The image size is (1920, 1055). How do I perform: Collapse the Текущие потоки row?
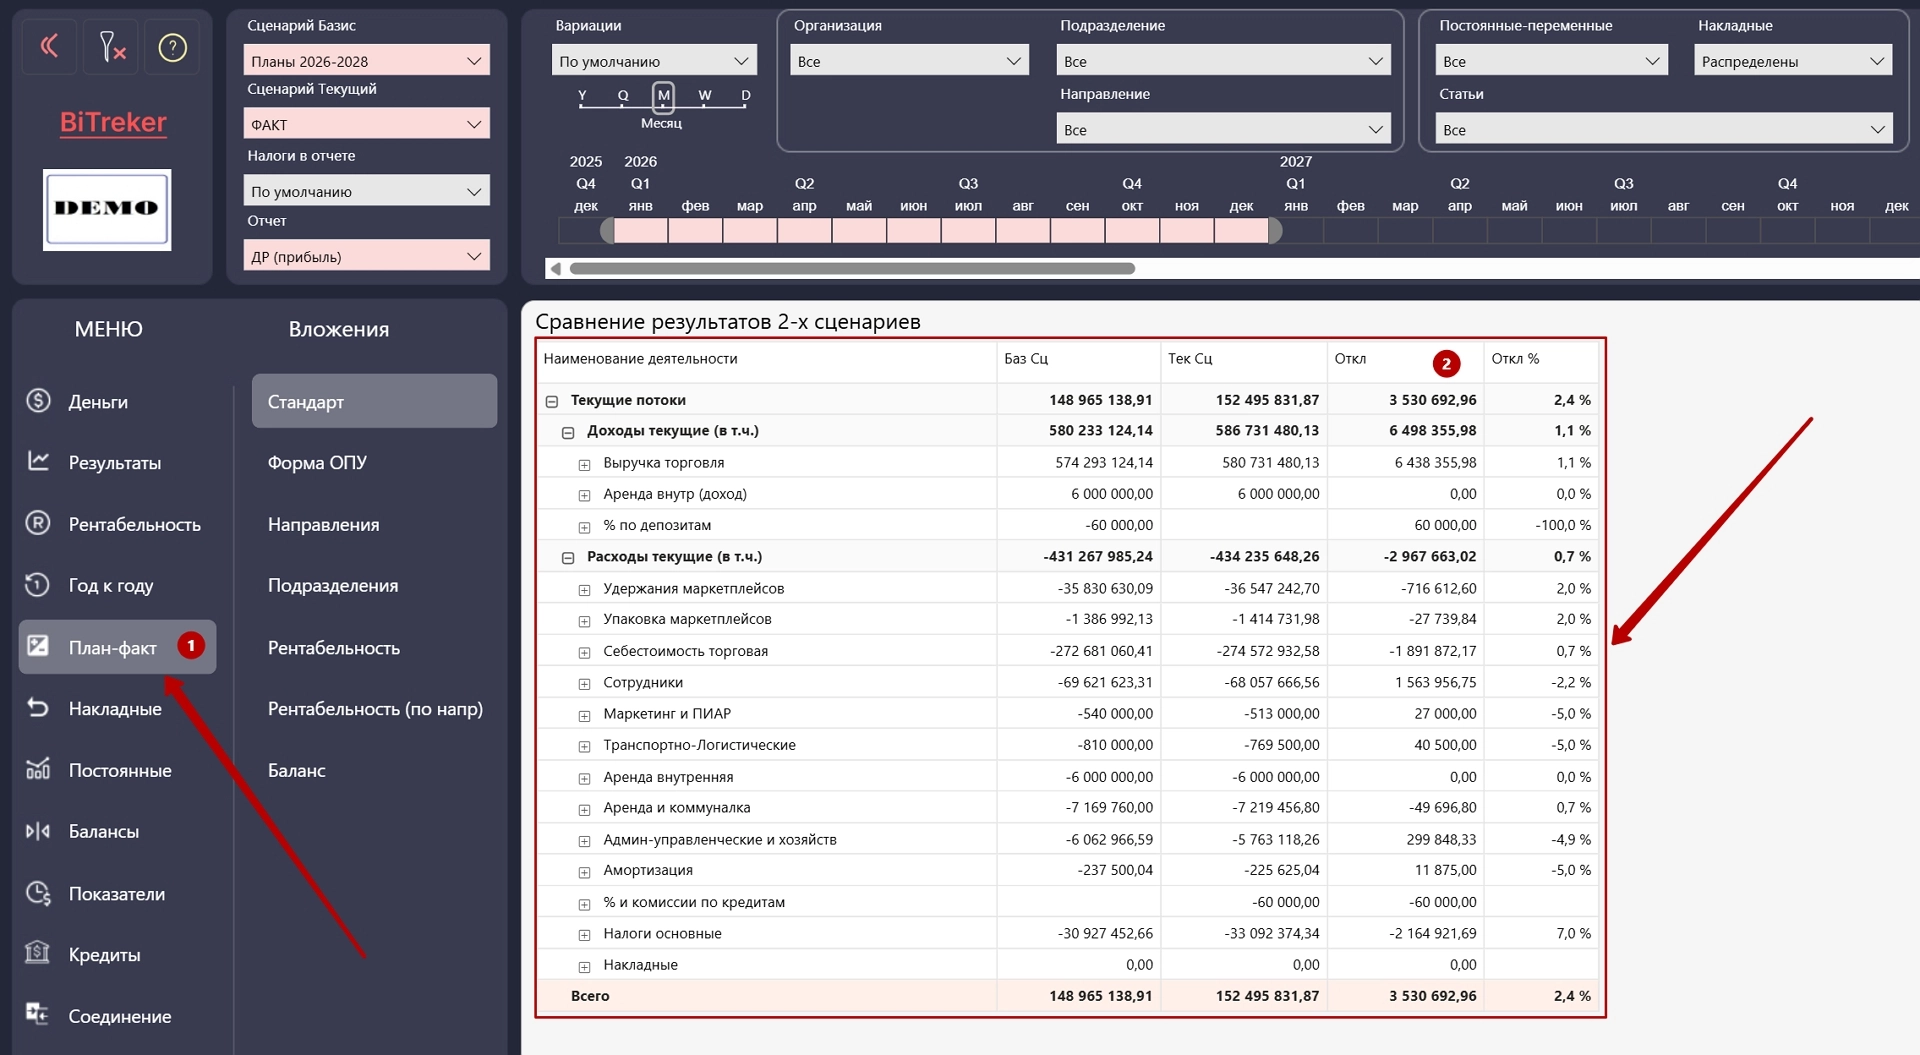coord(551,401)
